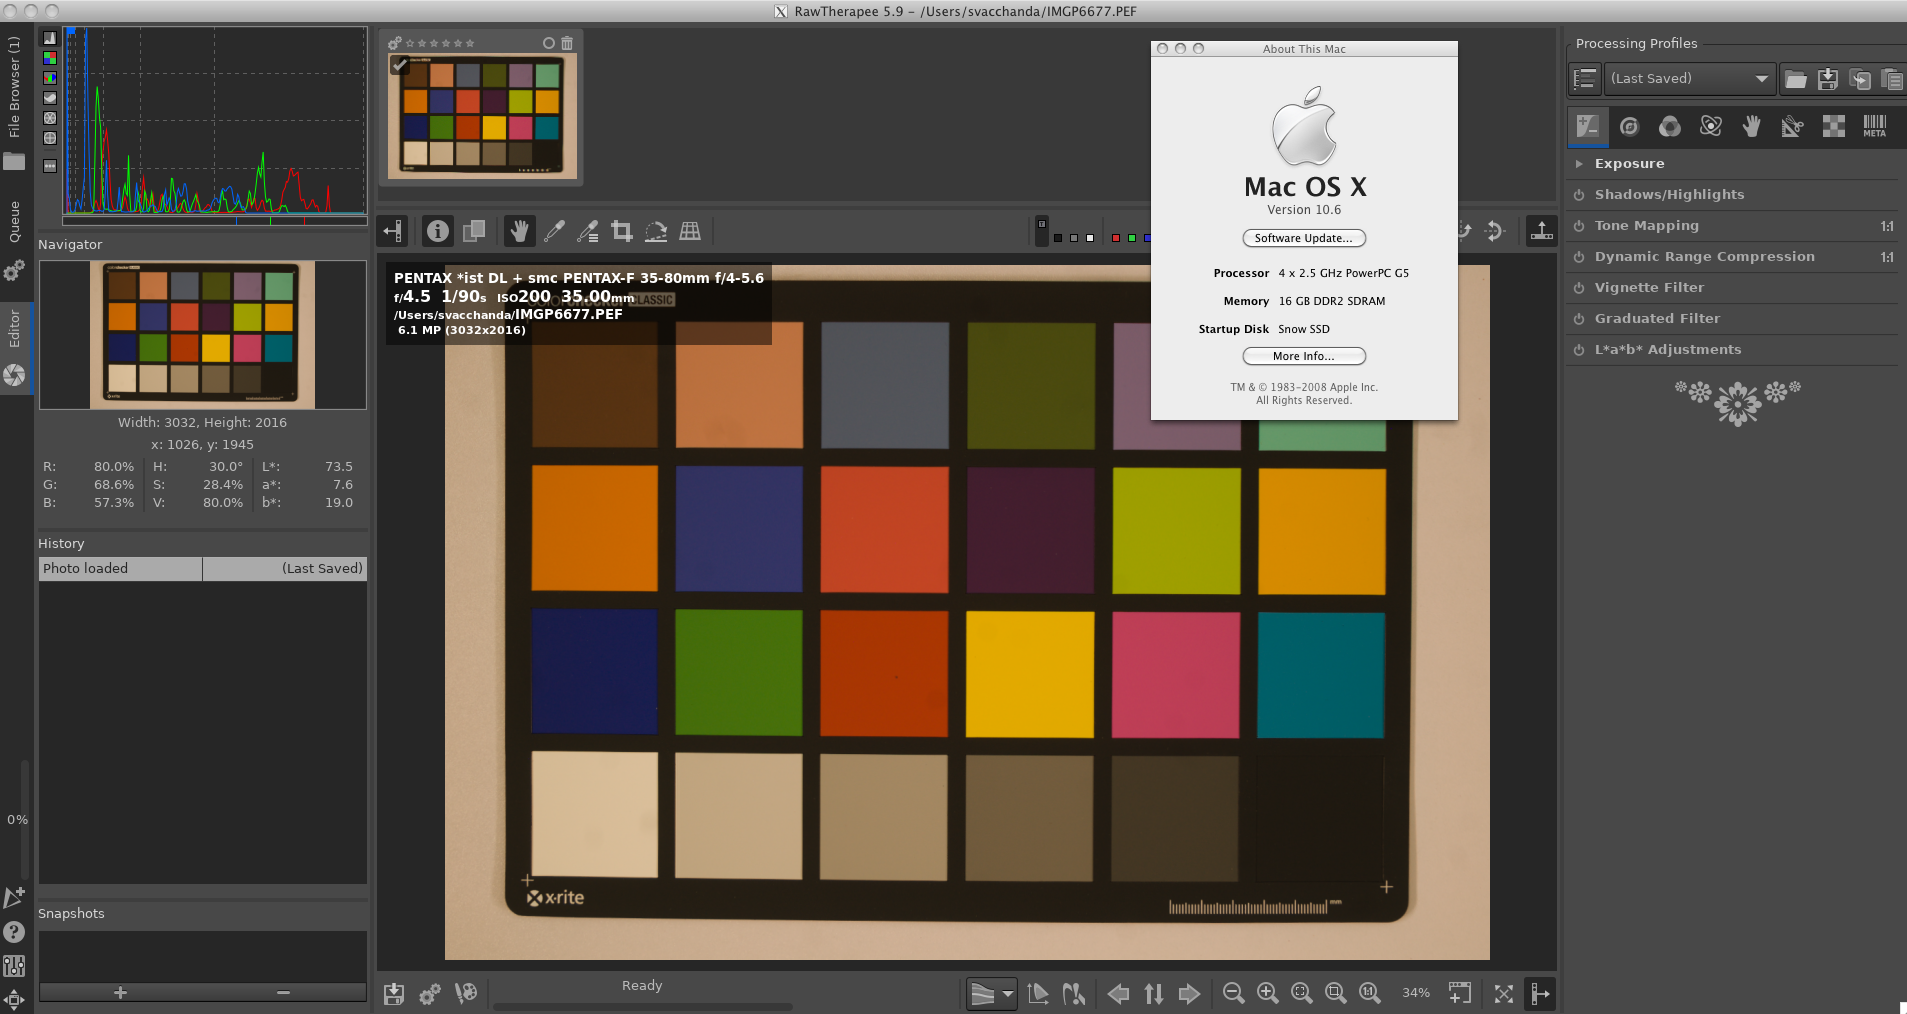Open the Meta tab

pyautogui.click(x=1874, y=126)
